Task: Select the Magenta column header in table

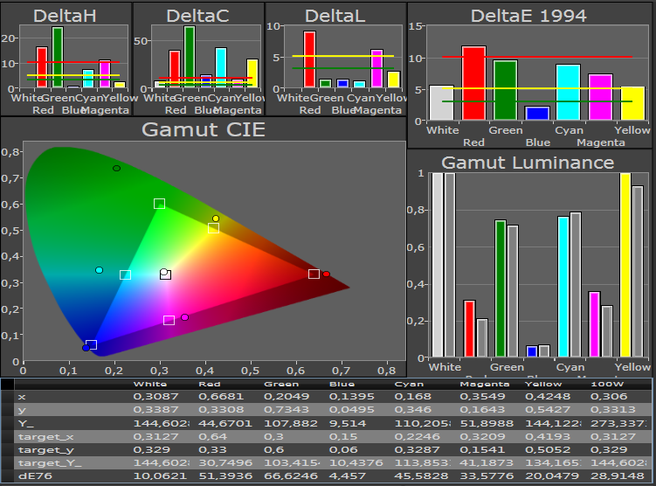Action: click(484, 384)
